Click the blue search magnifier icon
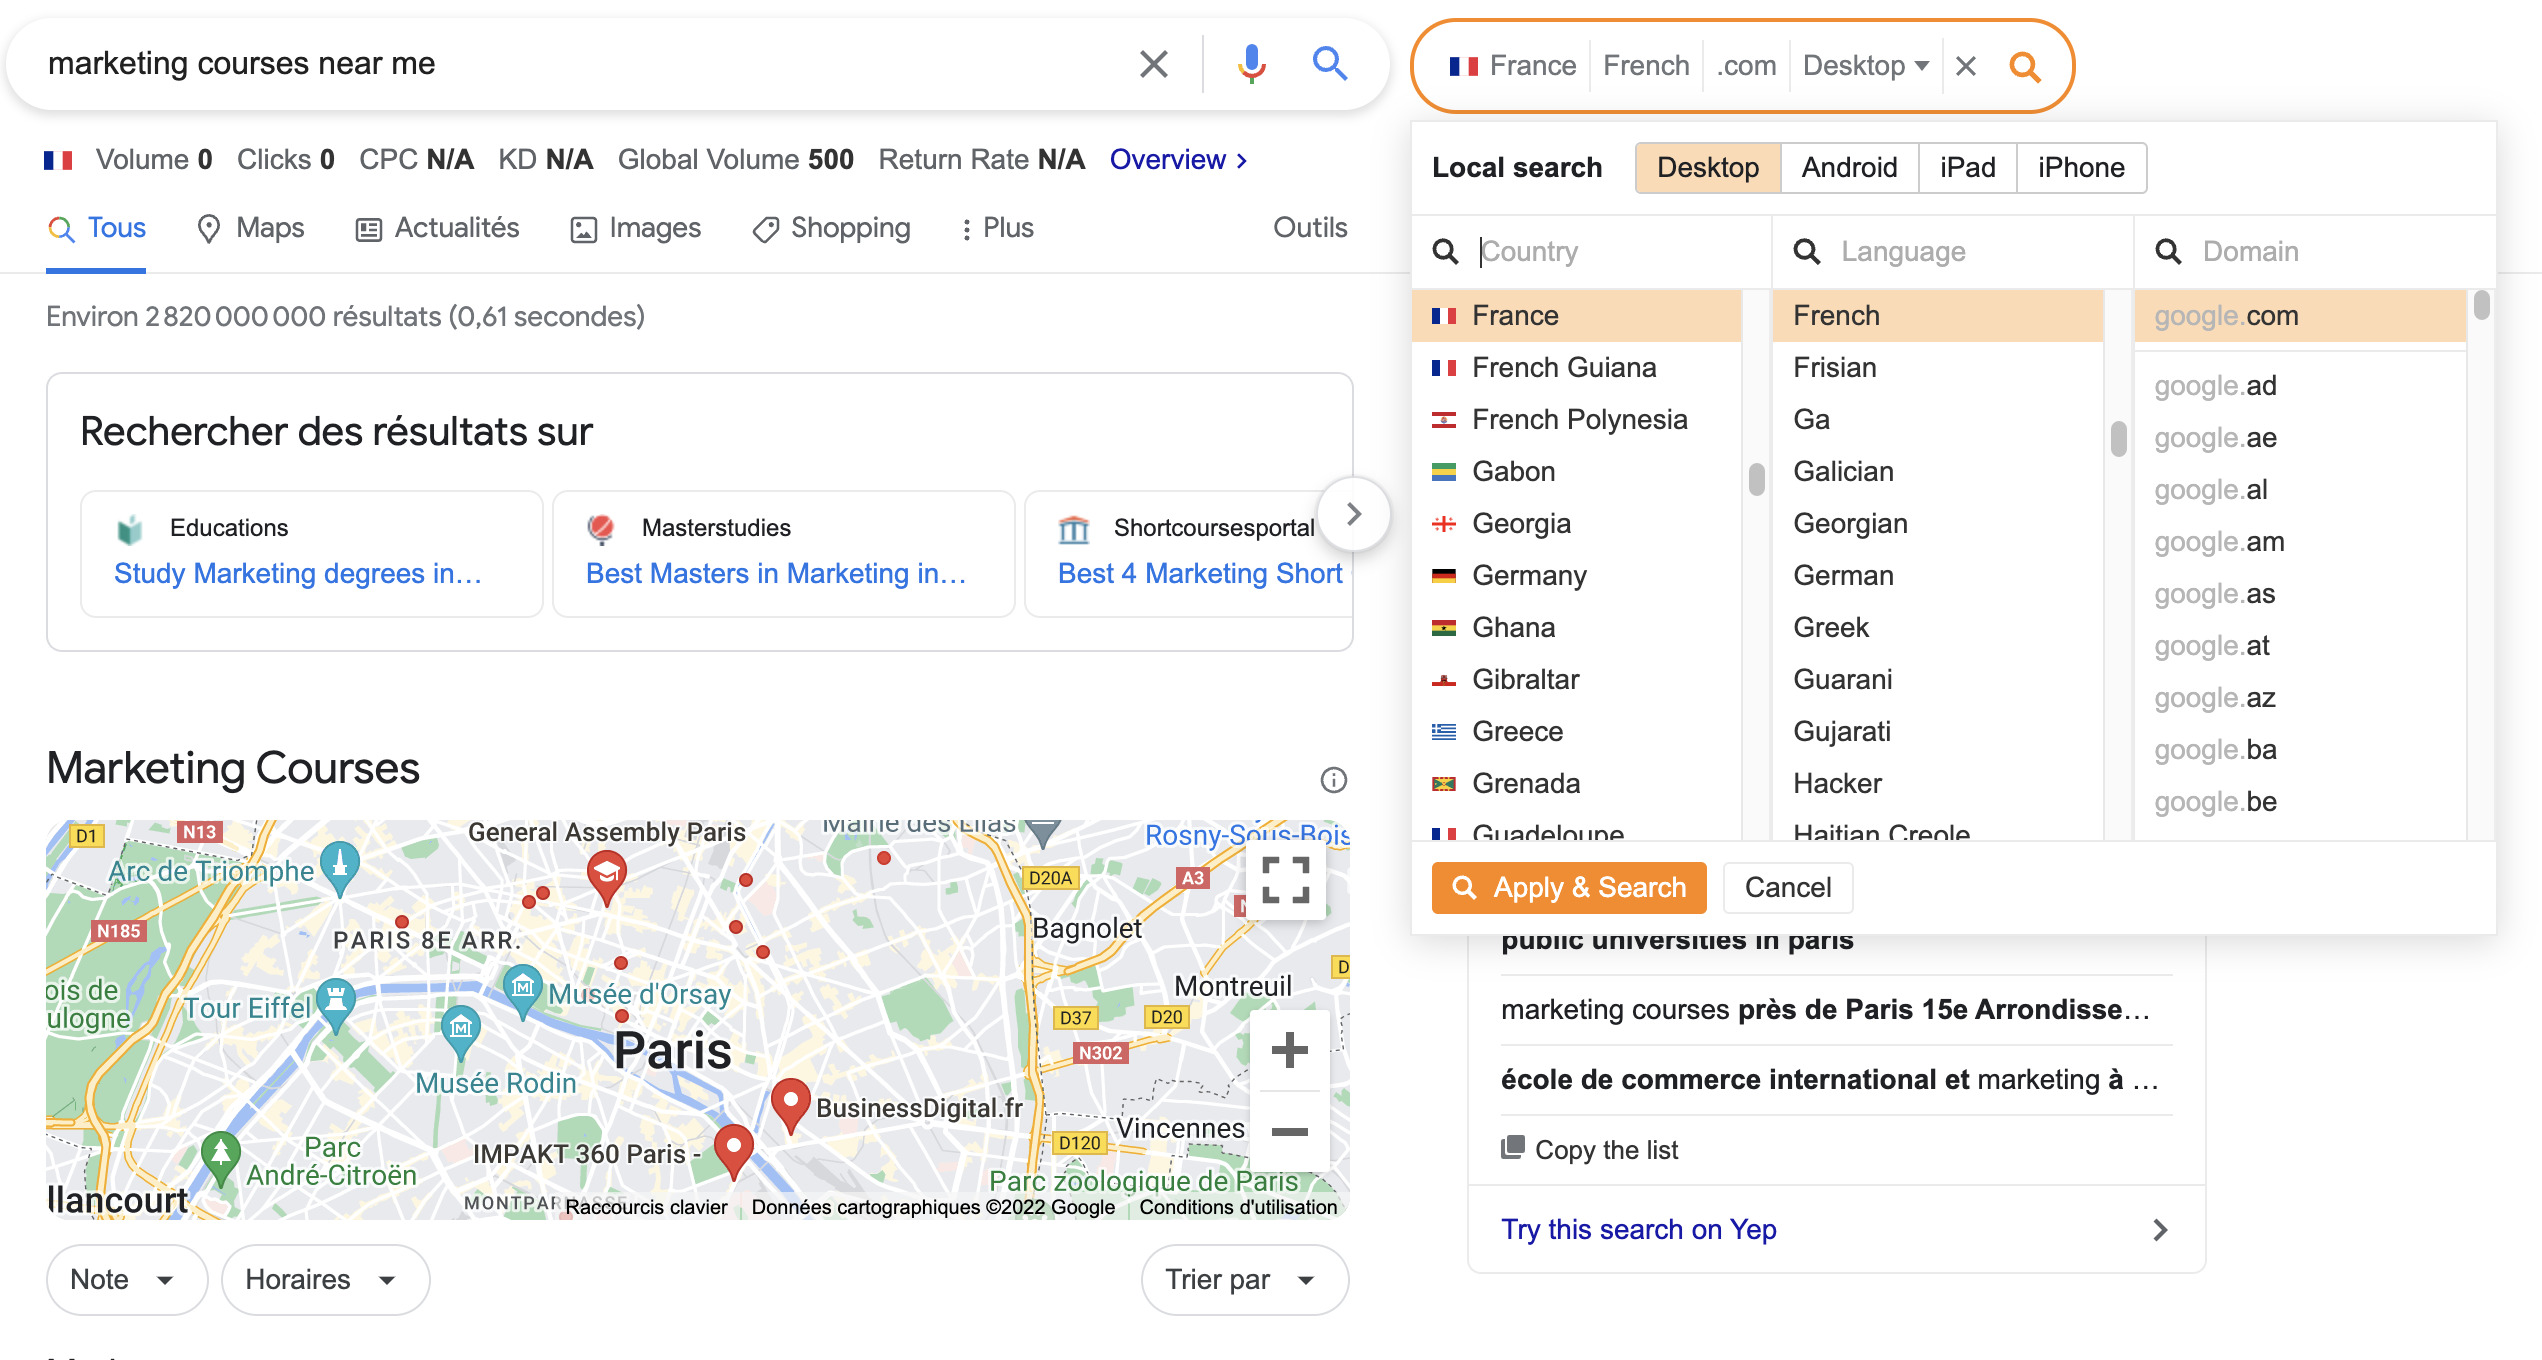The image size is (2542, 1360). pos(1330,63)
